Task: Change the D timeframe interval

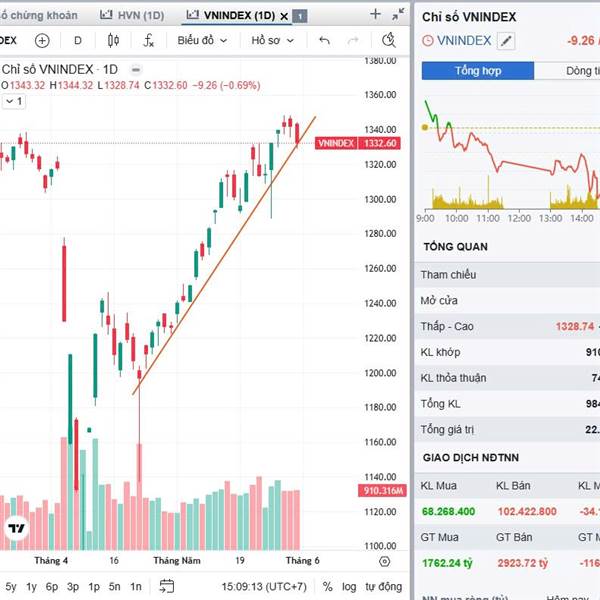Action: [x=78, y=41]
